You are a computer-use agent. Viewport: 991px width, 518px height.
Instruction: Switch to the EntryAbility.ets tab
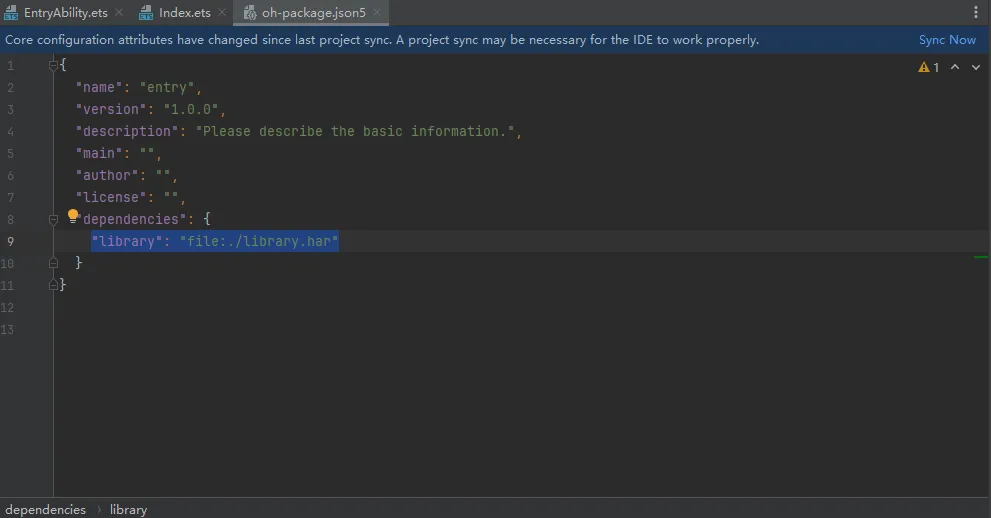66,13
